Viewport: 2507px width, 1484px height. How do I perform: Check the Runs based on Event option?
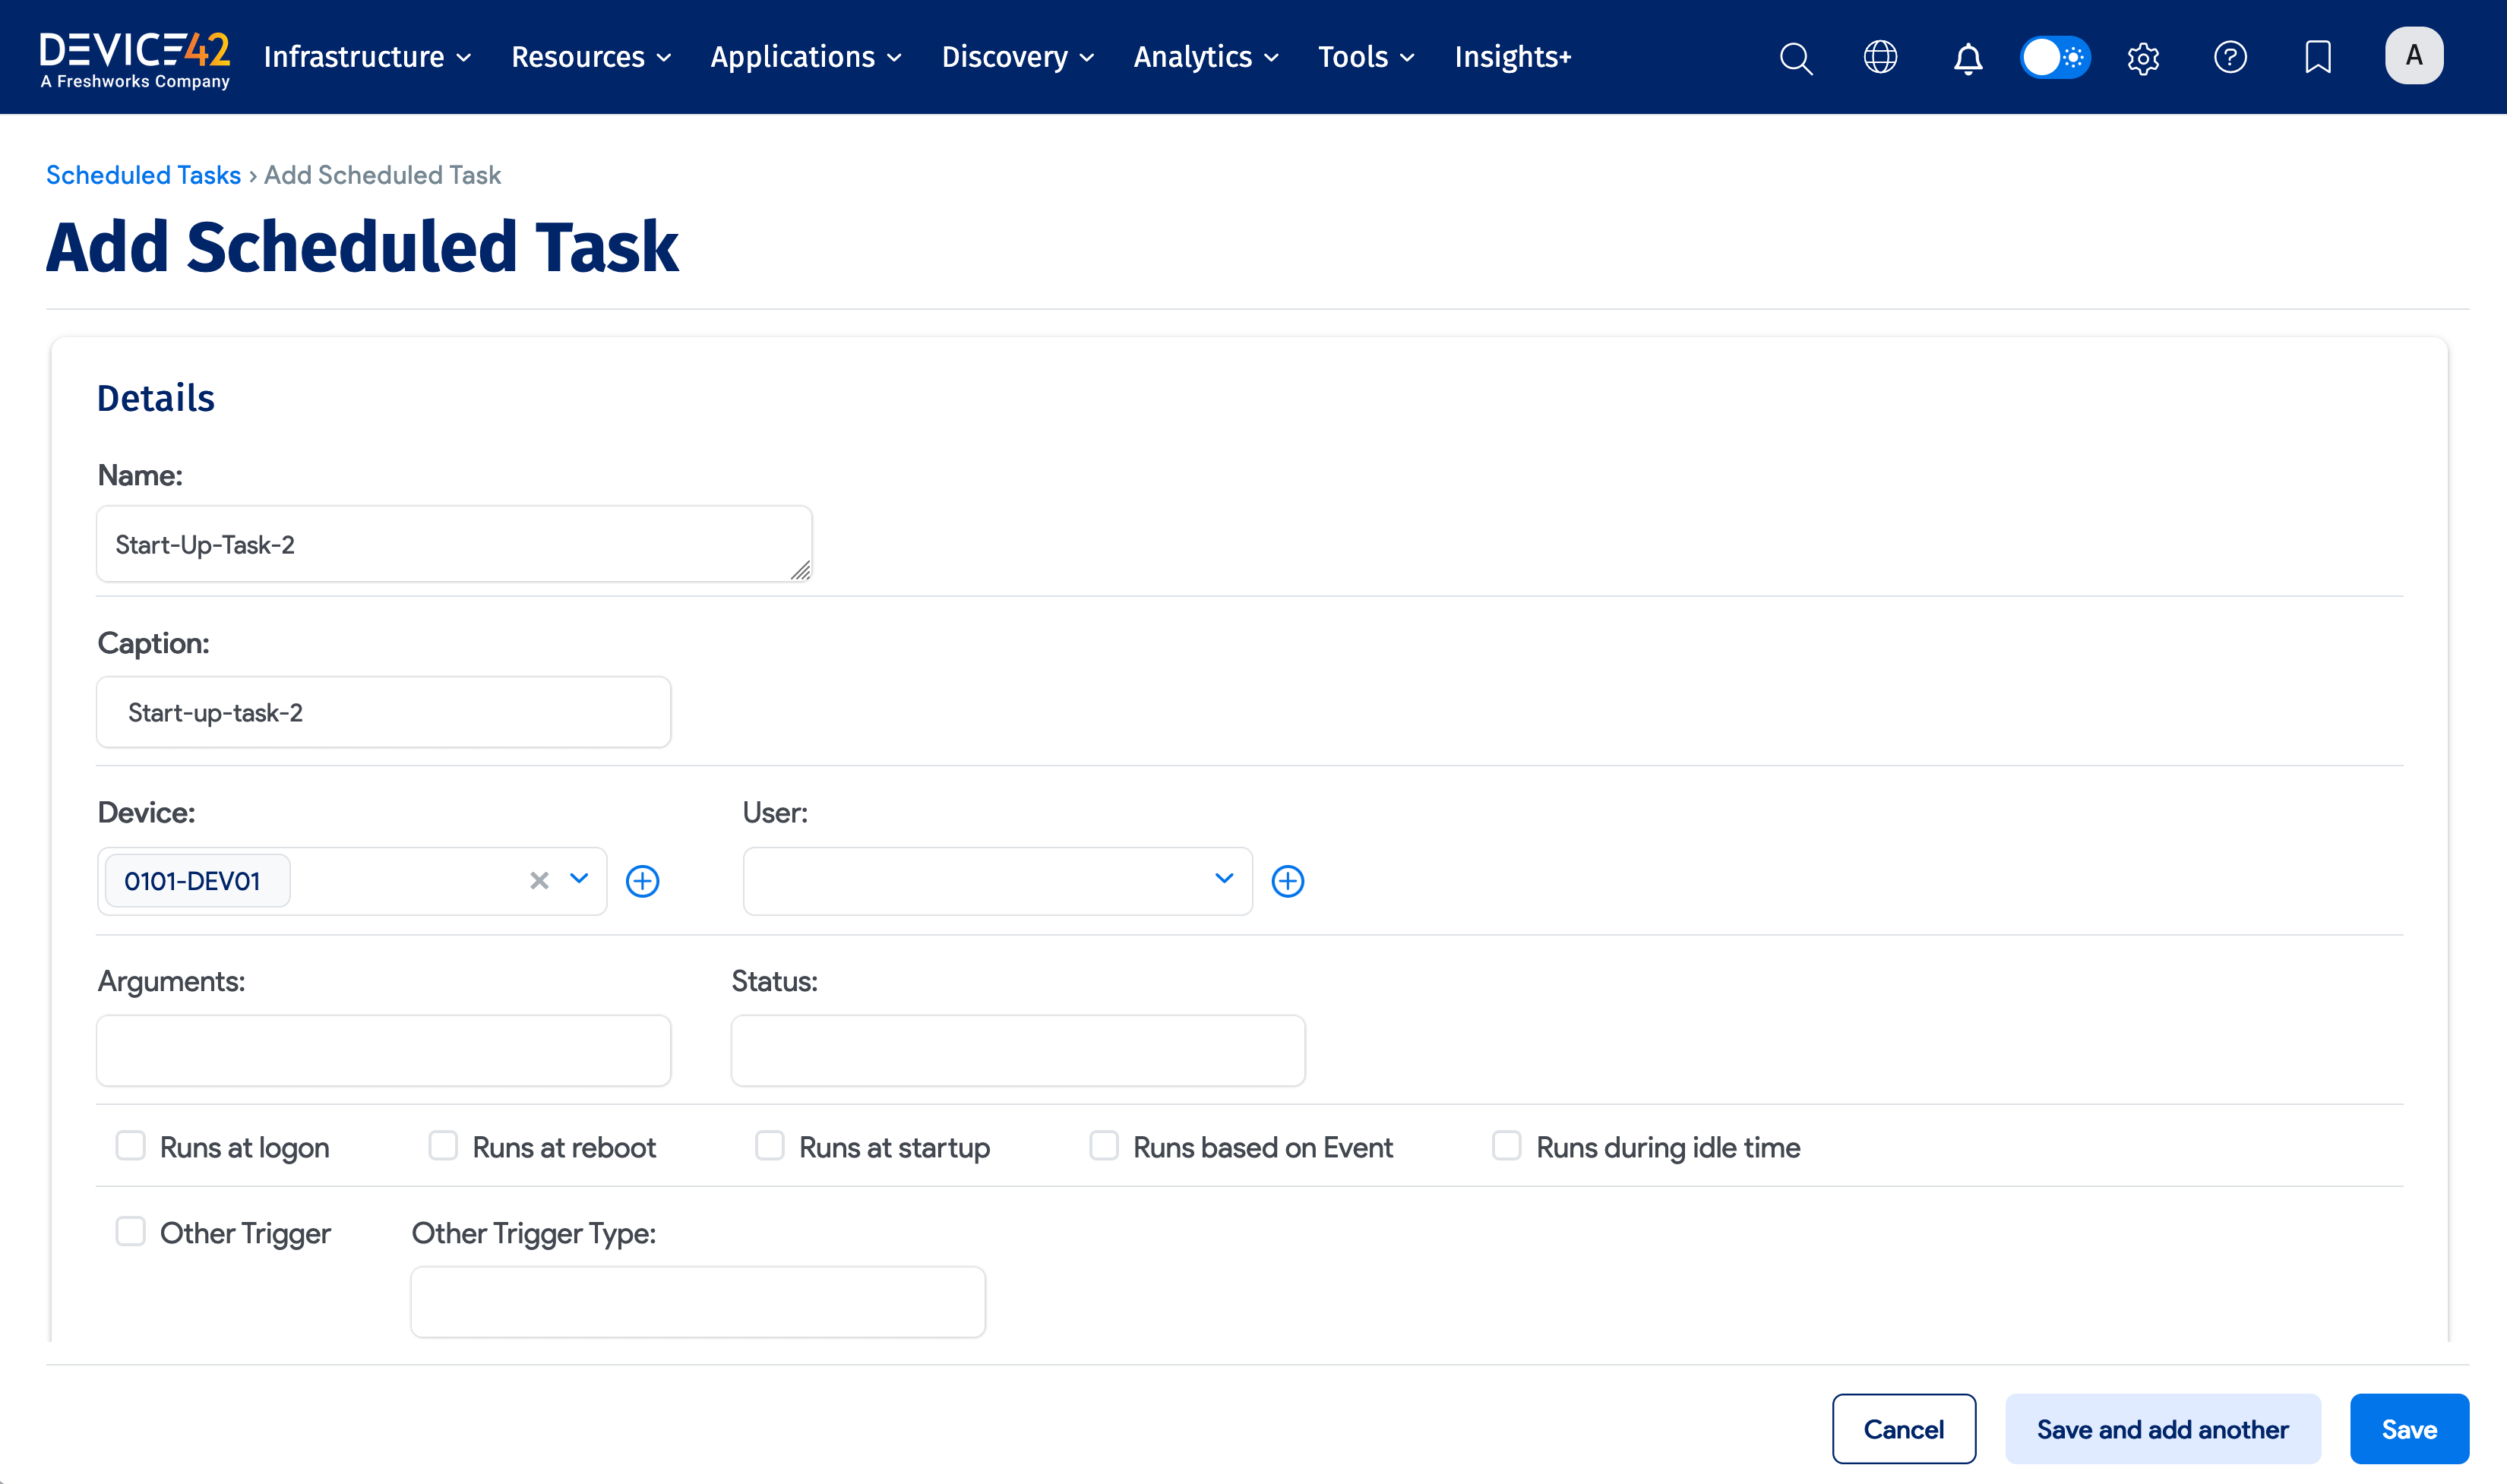tap(1104, 1145)
